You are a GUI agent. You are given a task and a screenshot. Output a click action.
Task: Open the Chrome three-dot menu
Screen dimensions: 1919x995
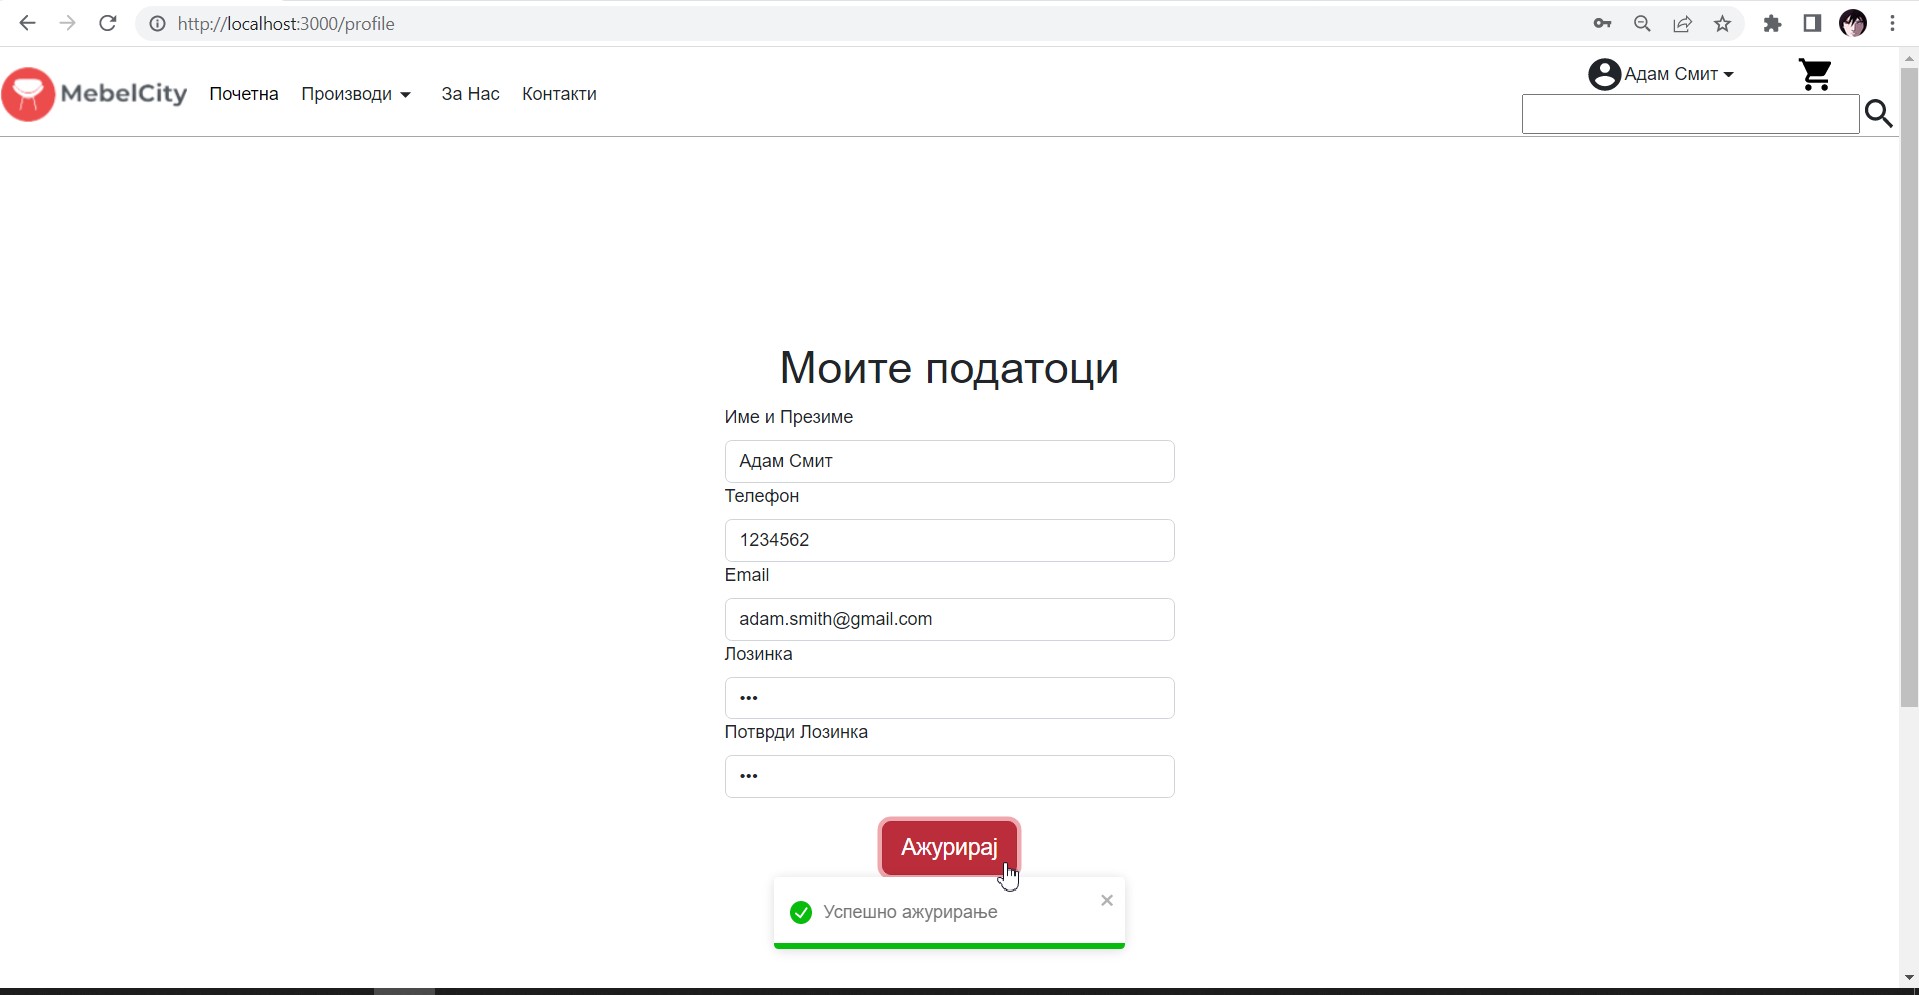(1892, 24)
